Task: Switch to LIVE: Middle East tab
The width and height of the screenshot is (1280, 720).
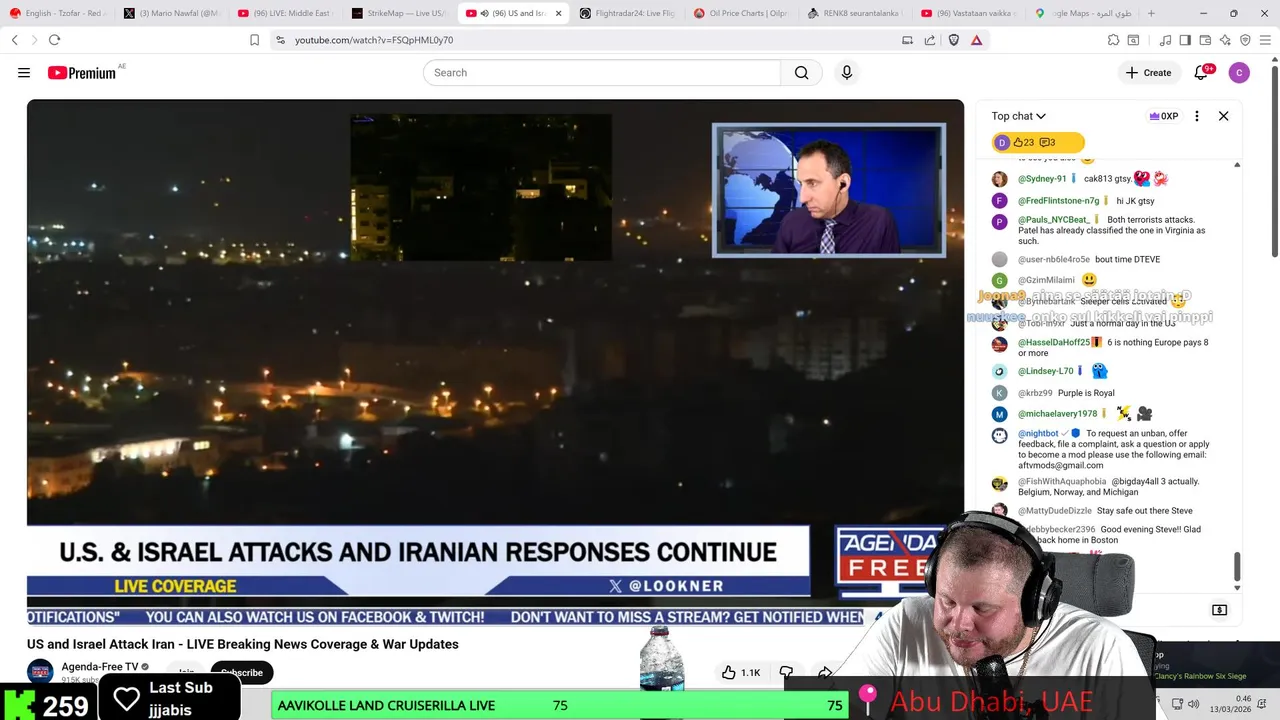Action: tap(286, 13)
